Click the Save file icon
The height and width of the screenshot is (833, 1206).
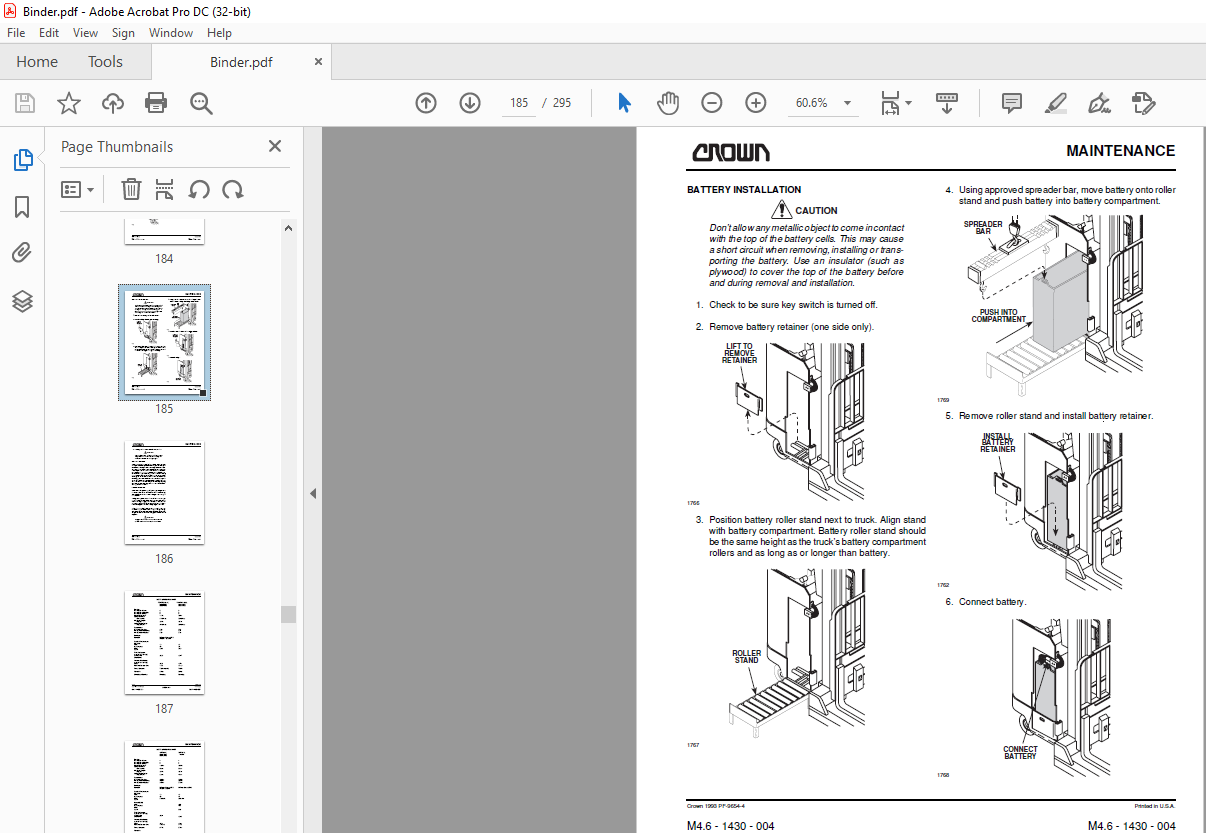click(25, 103)
